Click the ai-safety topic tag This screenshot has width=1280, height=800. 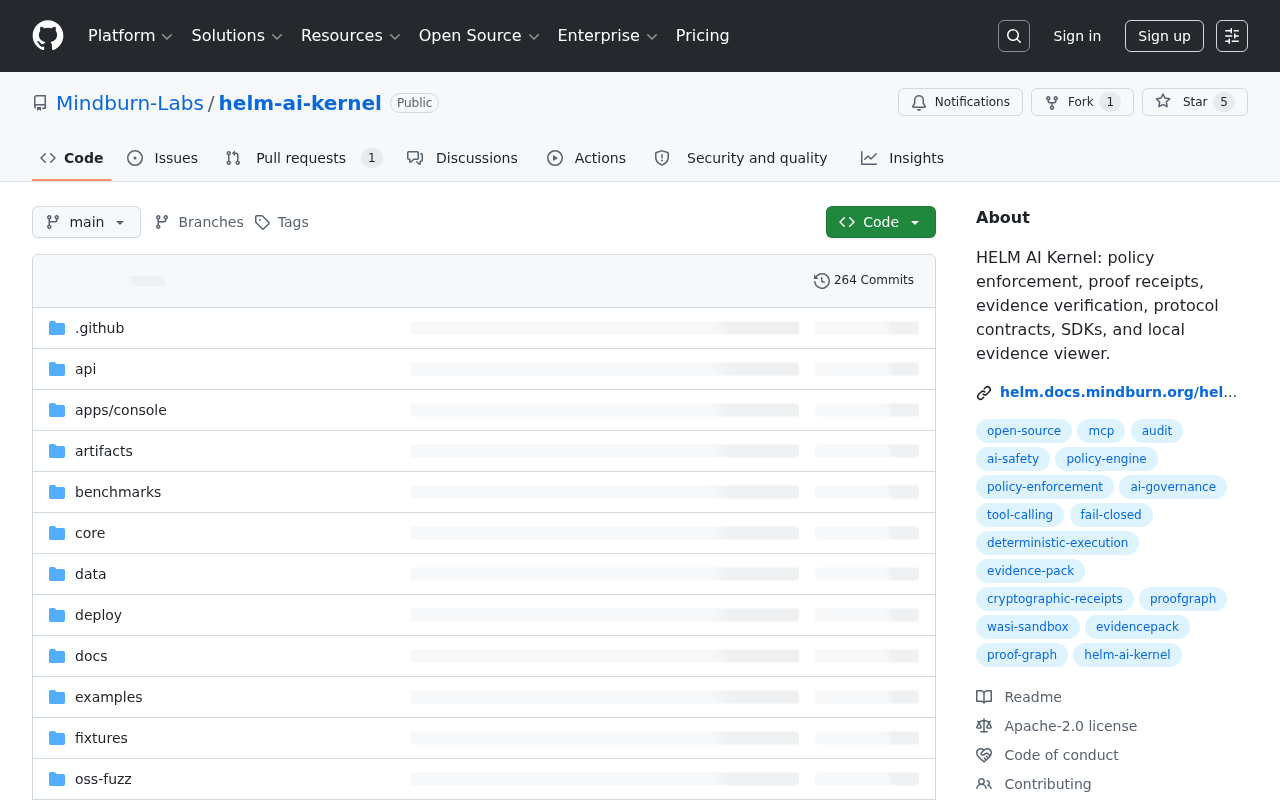(1013, 459)
